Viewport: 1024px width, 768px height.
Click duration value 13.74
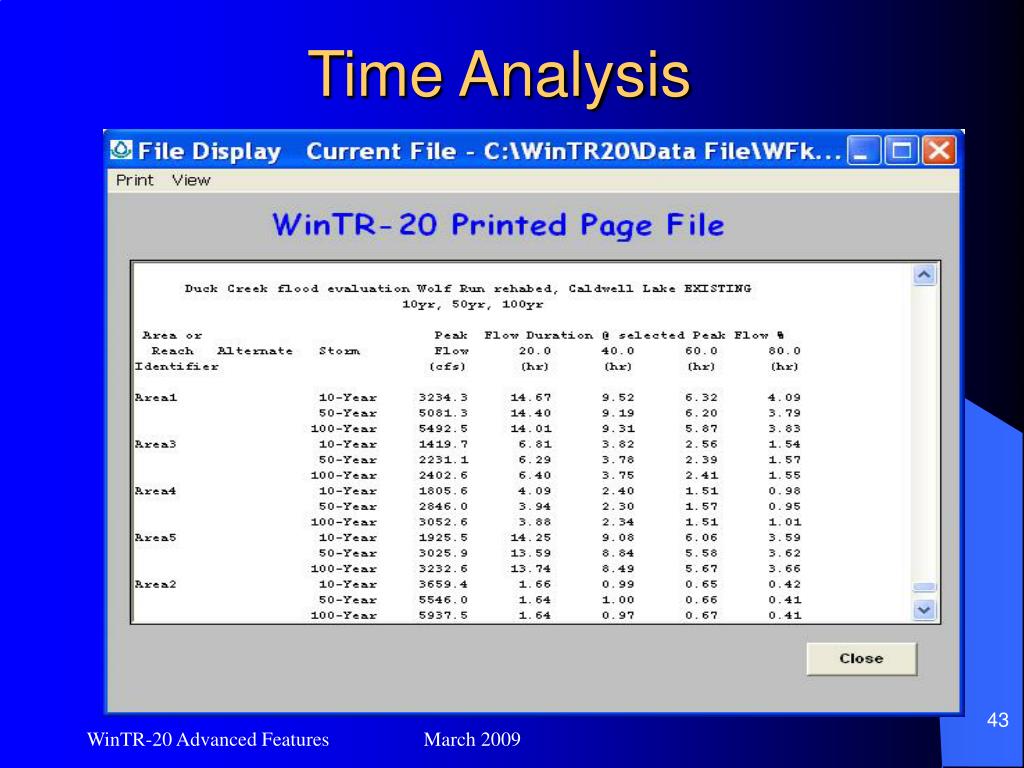point(531,569)
